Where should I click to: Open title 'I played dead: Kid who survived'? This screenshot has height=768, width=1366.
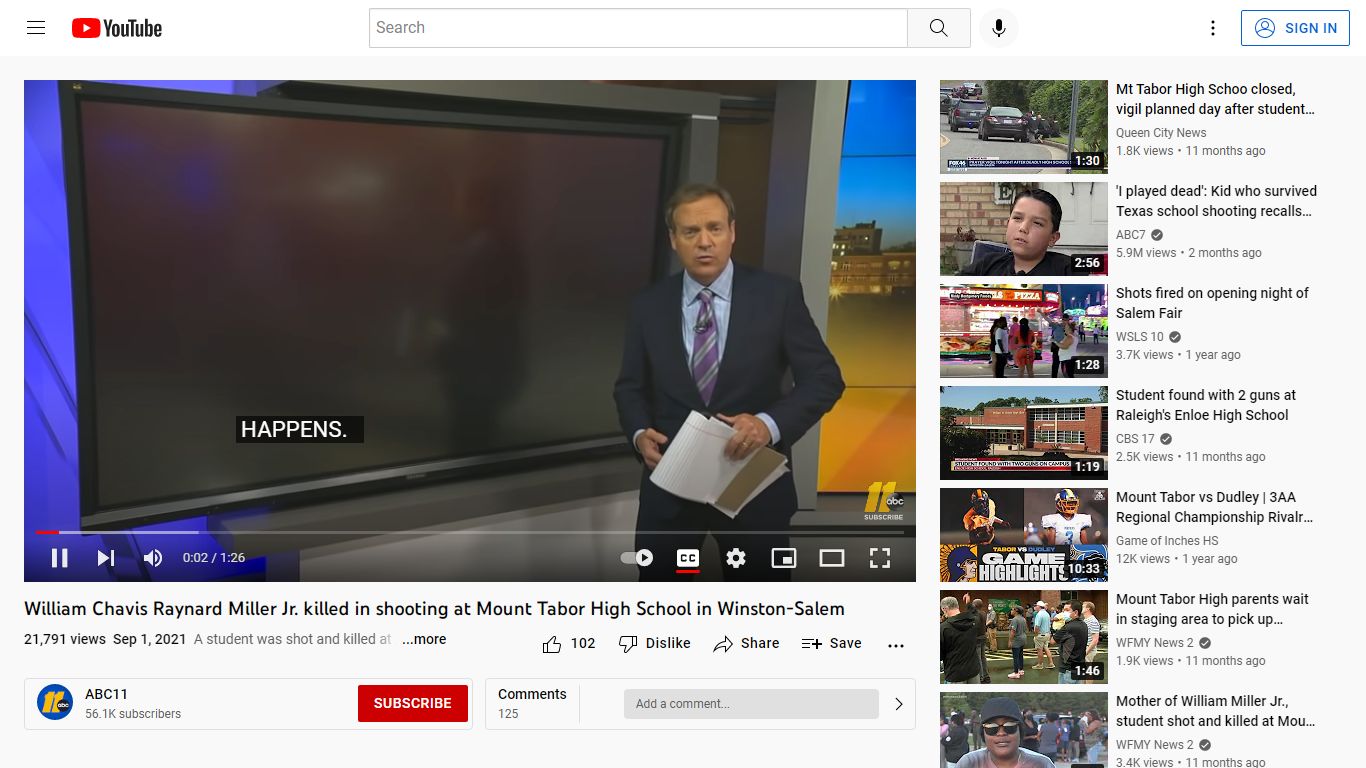1216,201
